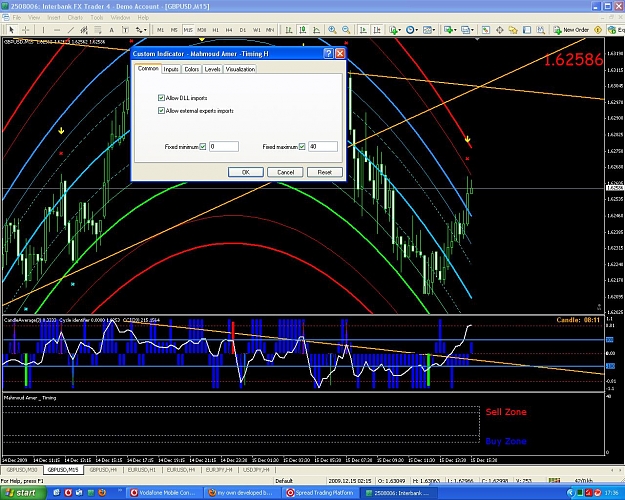Open the Market Watch window icon
This screenshot has height=500, width=625.
(x=486, y=30)
